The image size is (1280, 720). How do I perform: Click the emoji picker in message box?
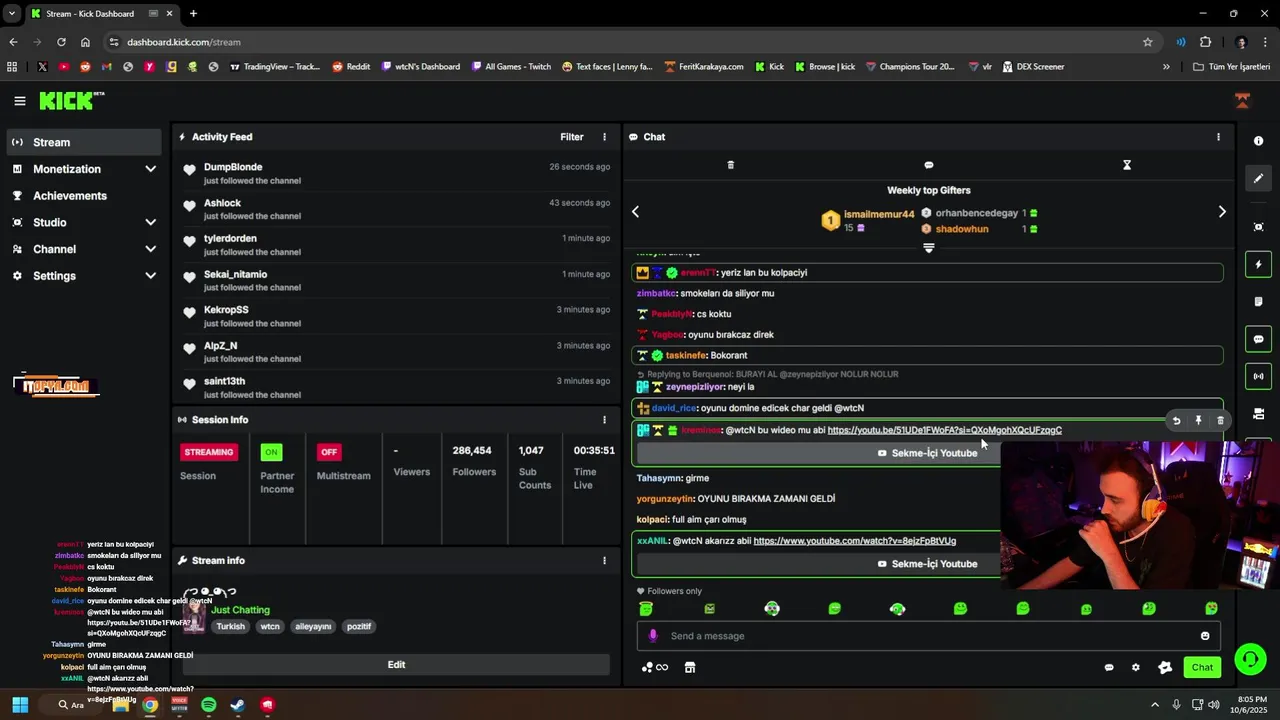(x=1204, y=636)
